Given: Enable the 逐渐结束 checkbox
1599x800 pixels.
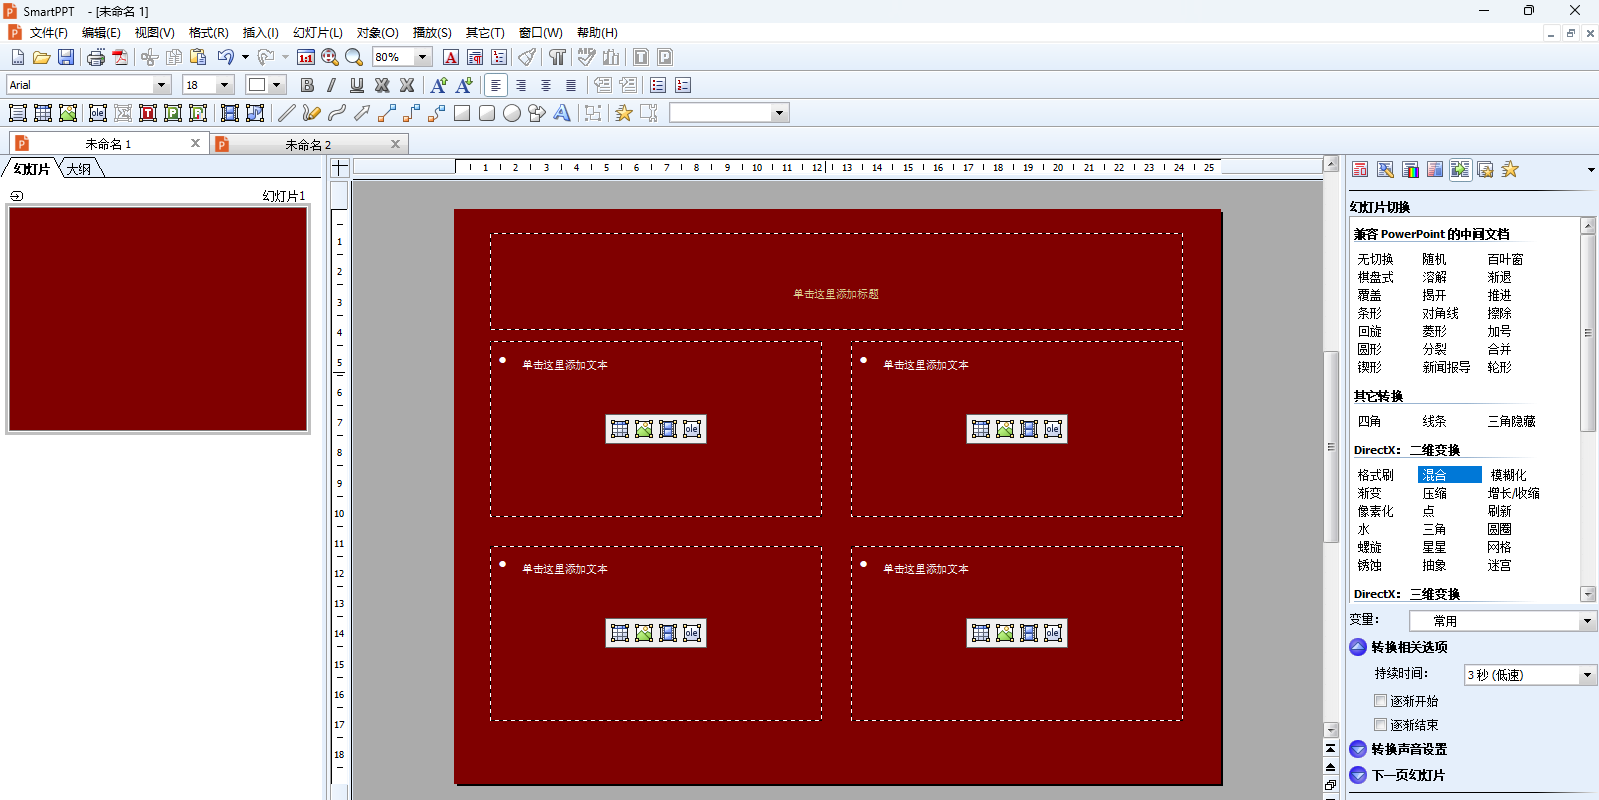Looking at the screenshot, I should [x=1381, y=725].
